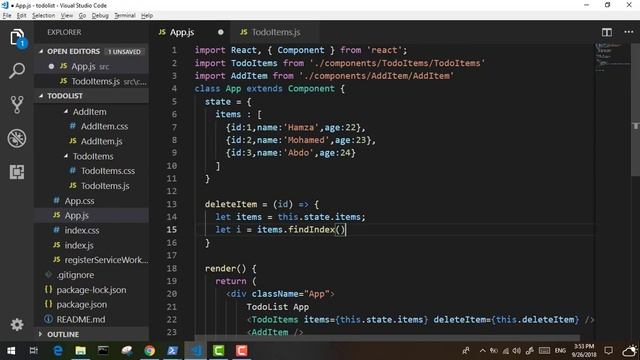Click the code minimap preview
Screen dimensions: 640x360
tap(612, 57)
